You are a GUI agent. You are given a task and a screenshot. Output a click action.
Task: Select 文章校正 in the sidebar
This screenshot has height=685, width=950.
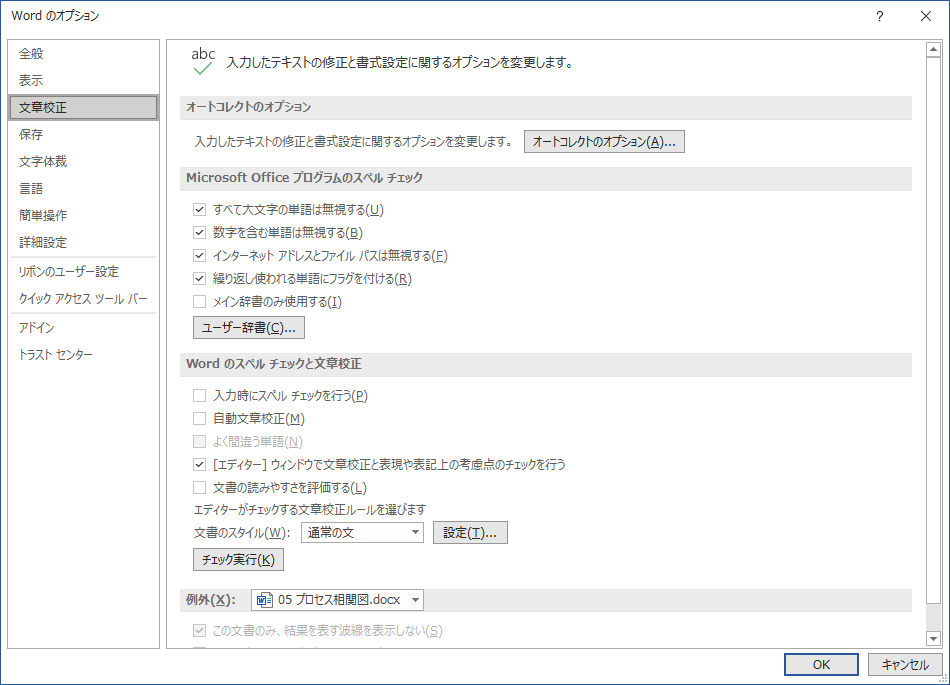84,107
